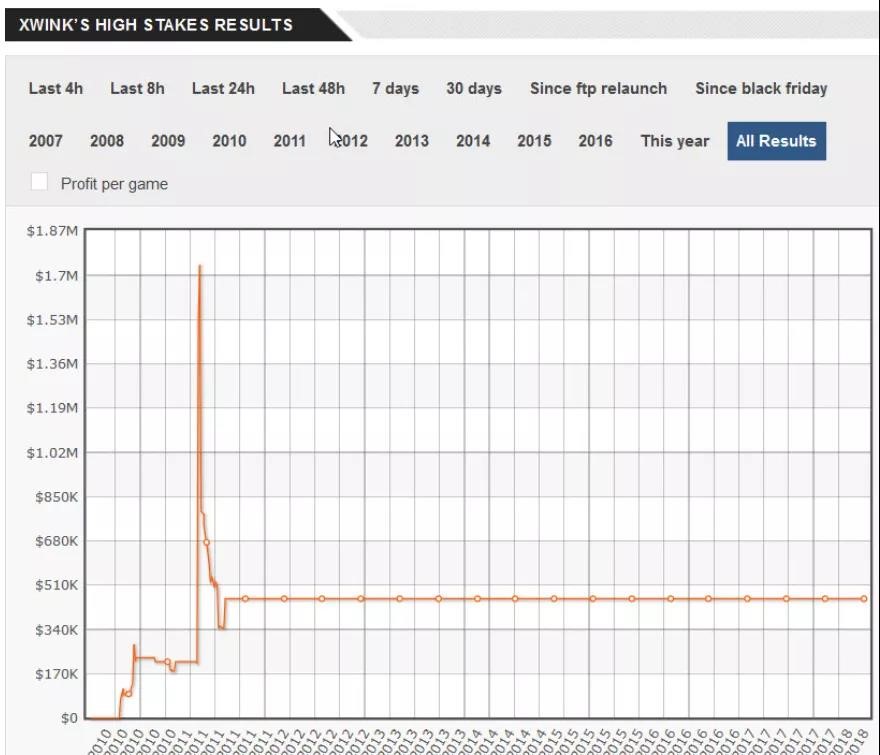View results for 2013
880x755 pixels.
point(411,141)
